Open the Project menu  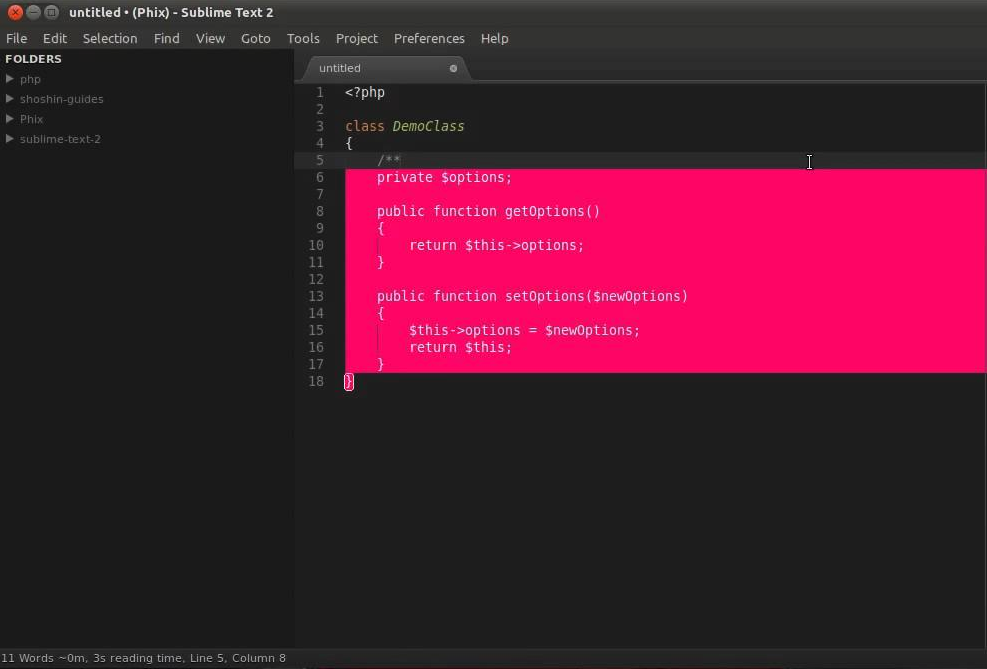[357, 38]
